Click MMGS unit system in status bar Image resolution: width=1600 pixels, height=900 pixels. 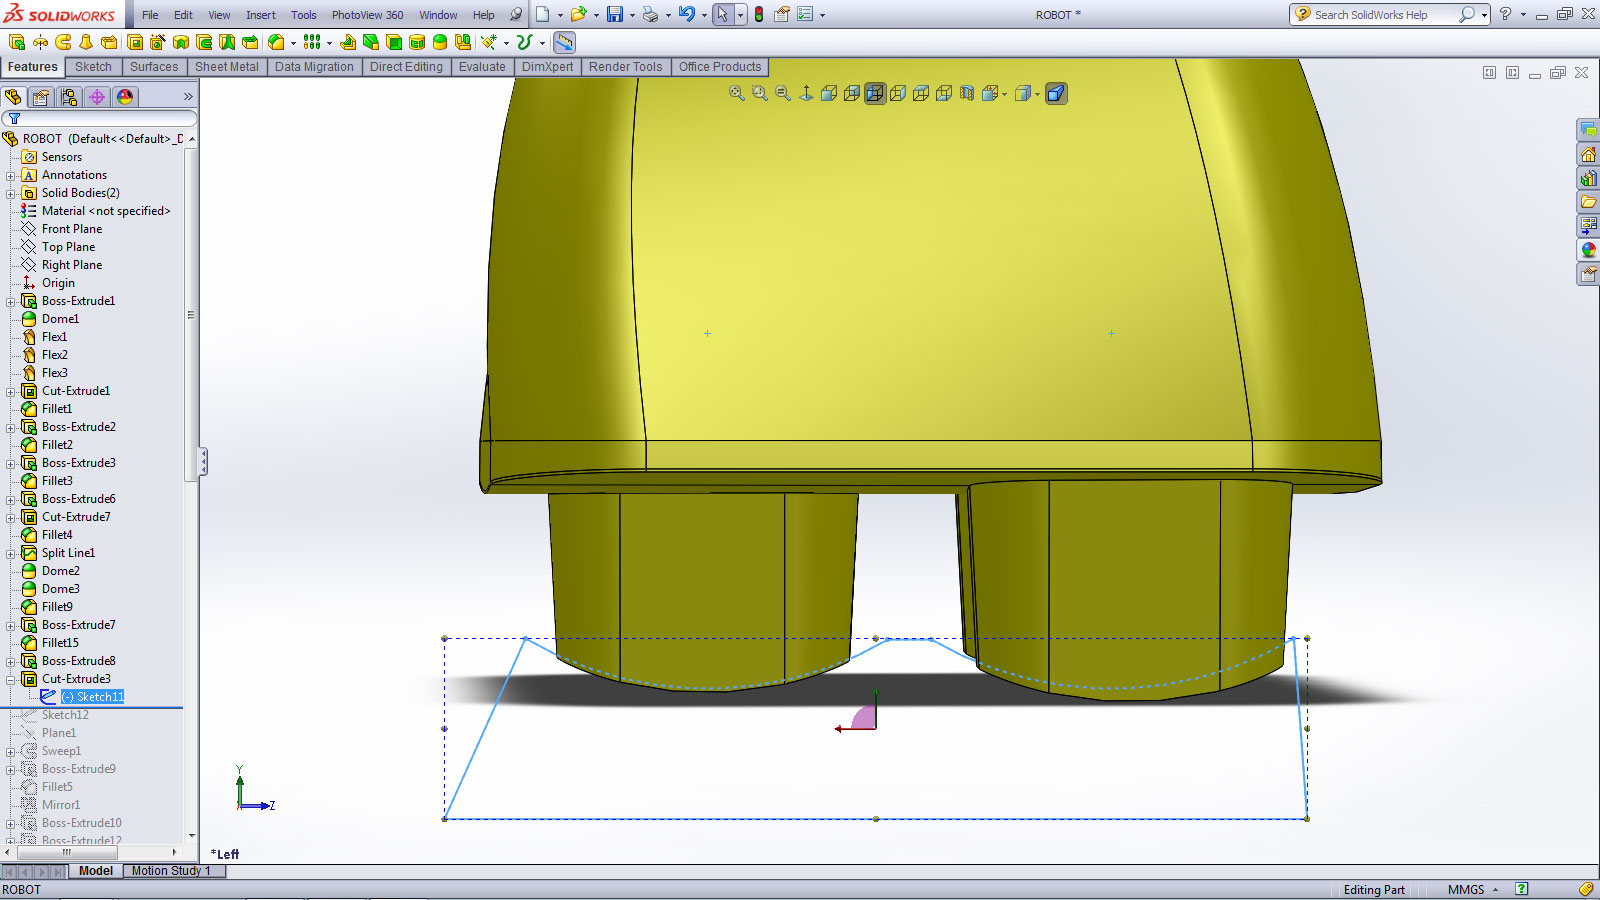[x=1466, y=890]
